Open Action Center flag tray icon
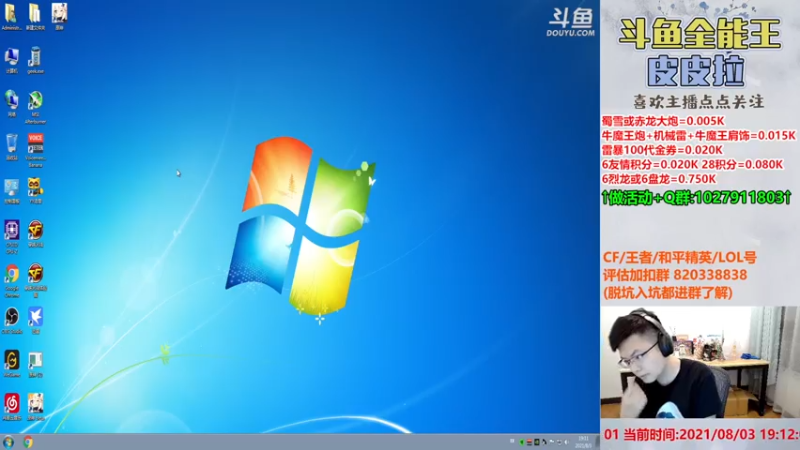This screenshot has width=800, height=450. [x=552, y=442]
